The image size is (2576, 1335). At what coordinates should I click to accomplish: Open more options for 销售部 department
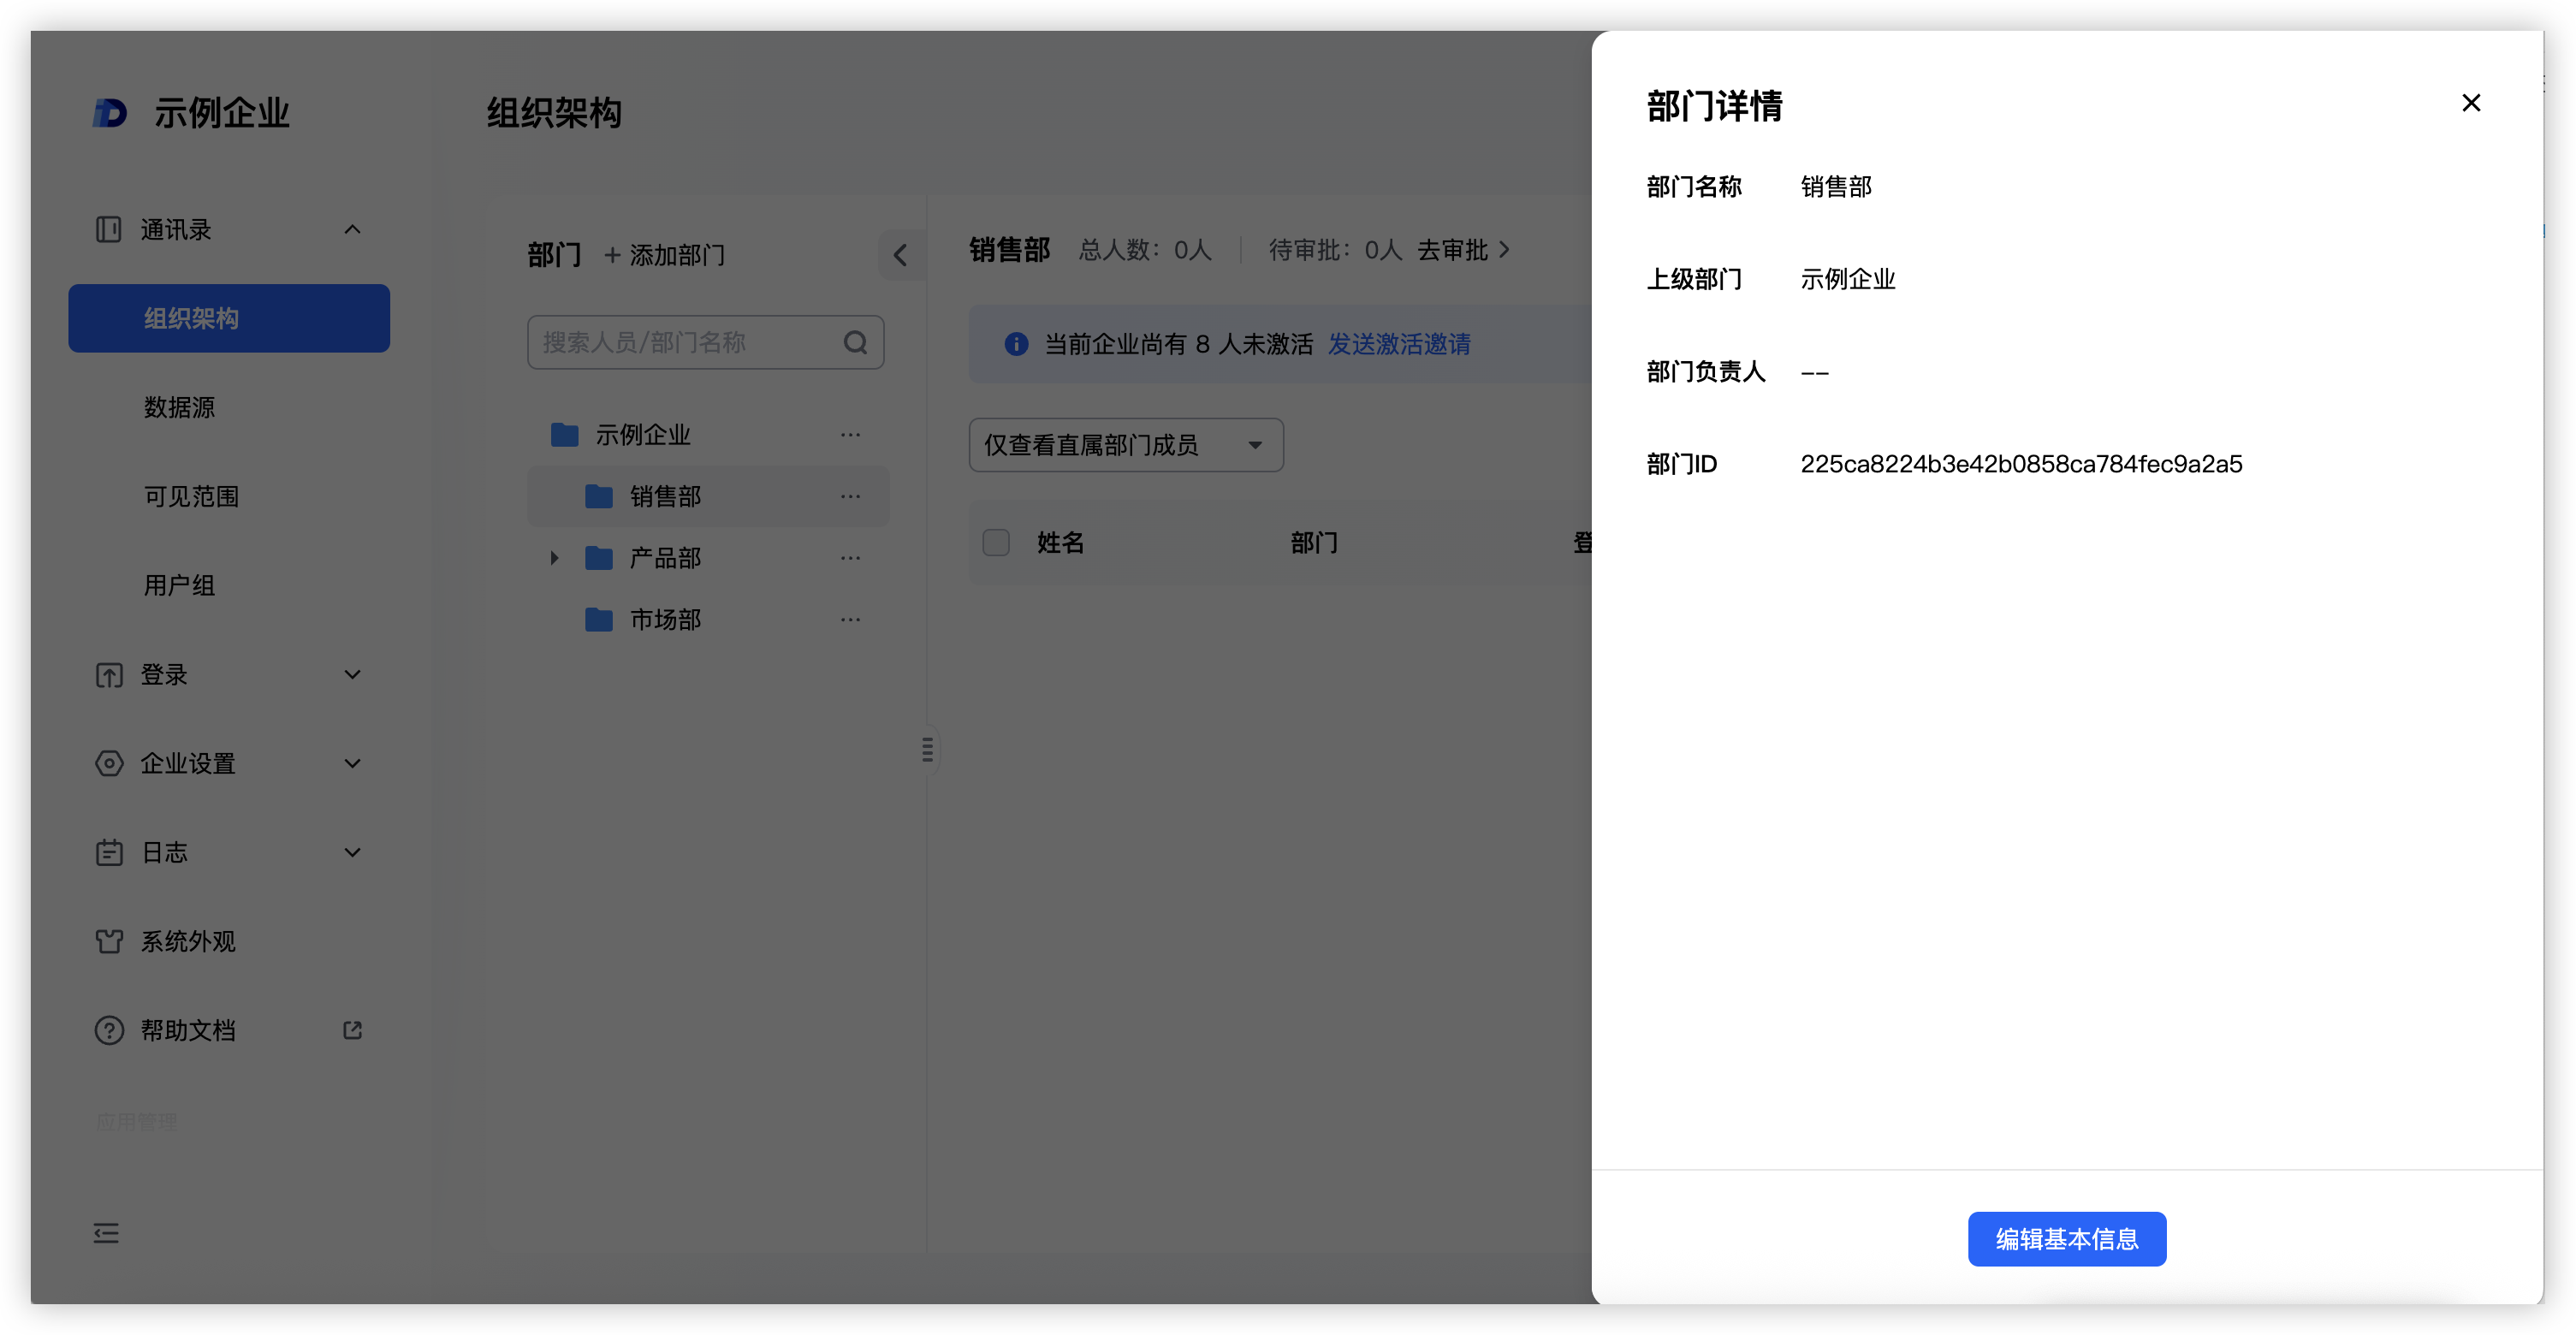[850, 496]
